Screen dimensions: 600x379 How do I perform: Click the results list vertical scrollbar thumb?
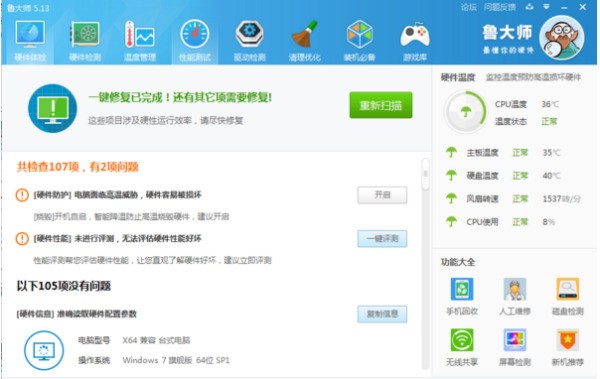425,174
